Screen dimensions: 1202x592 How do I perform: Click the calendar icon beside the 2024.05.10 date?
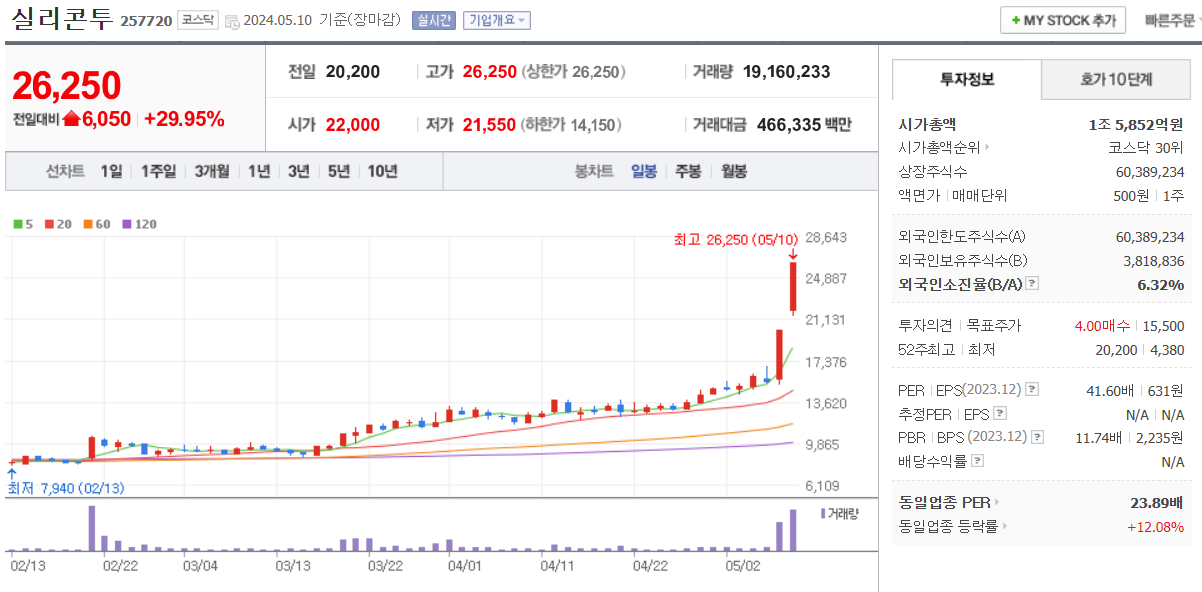[x=232, y=21]
